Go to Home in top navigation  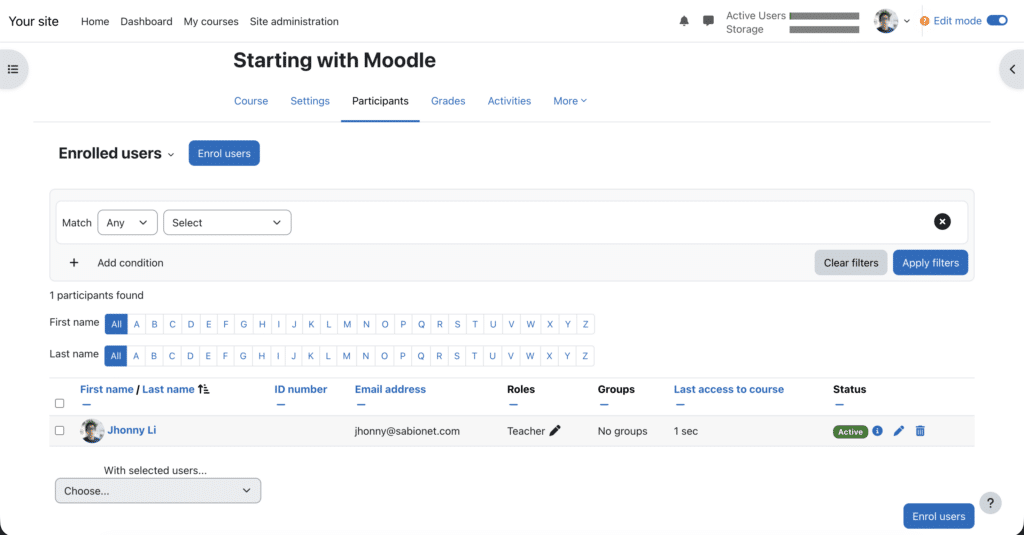click(x=95, y=21)
